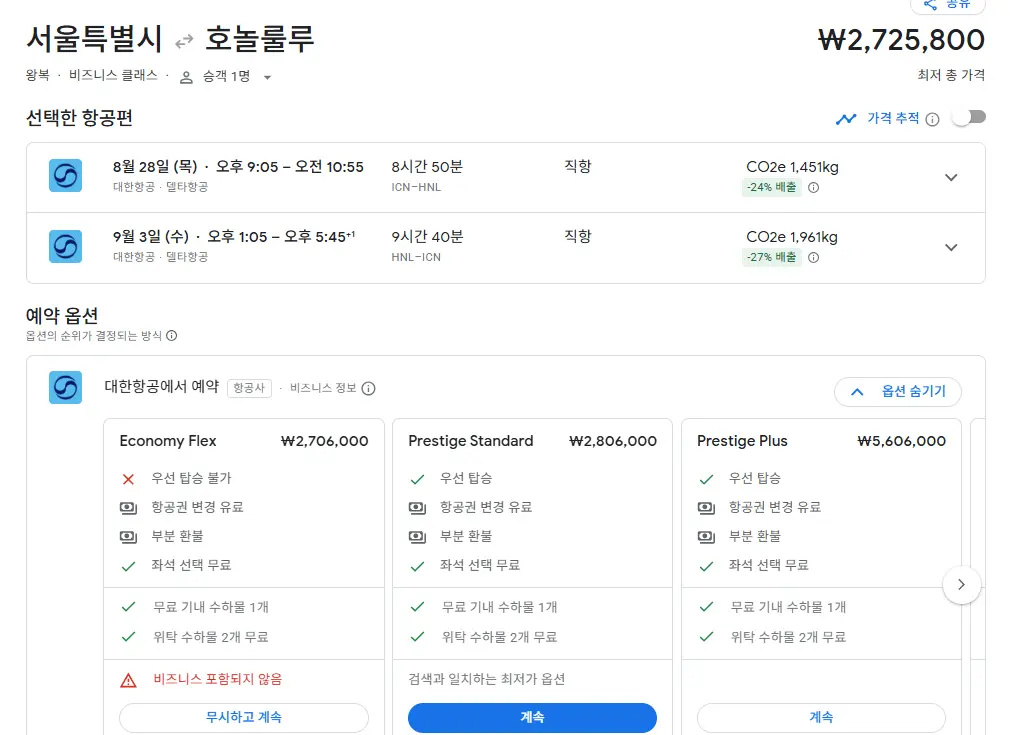Click the ₩2,706,000 Economy Flex price
The height and width of the screenshot is (735, 1010).
[x=325, y=441]
